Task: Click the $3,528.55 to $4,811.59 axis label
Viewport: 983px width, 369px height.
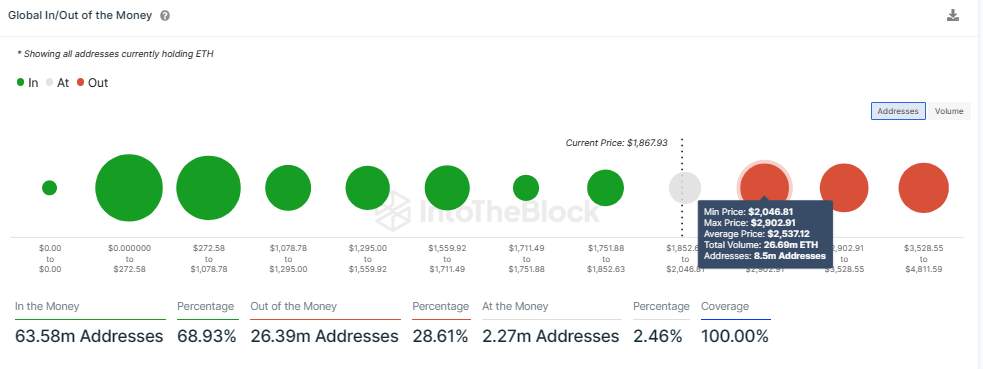Action: (923, 259)
